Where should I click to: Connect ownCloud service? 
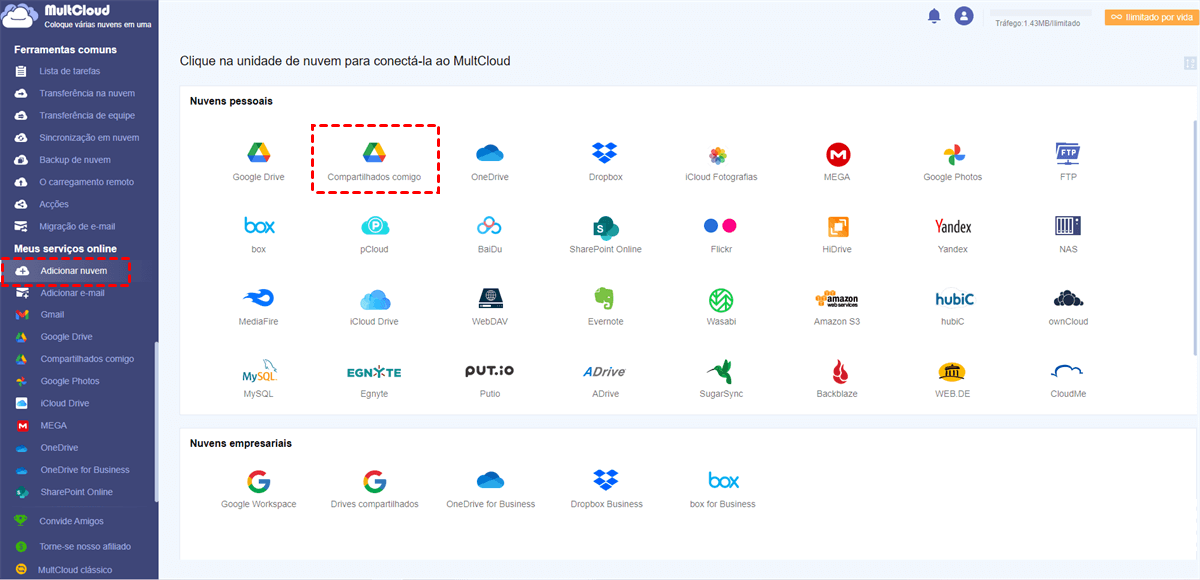(x=1068, y=306)
